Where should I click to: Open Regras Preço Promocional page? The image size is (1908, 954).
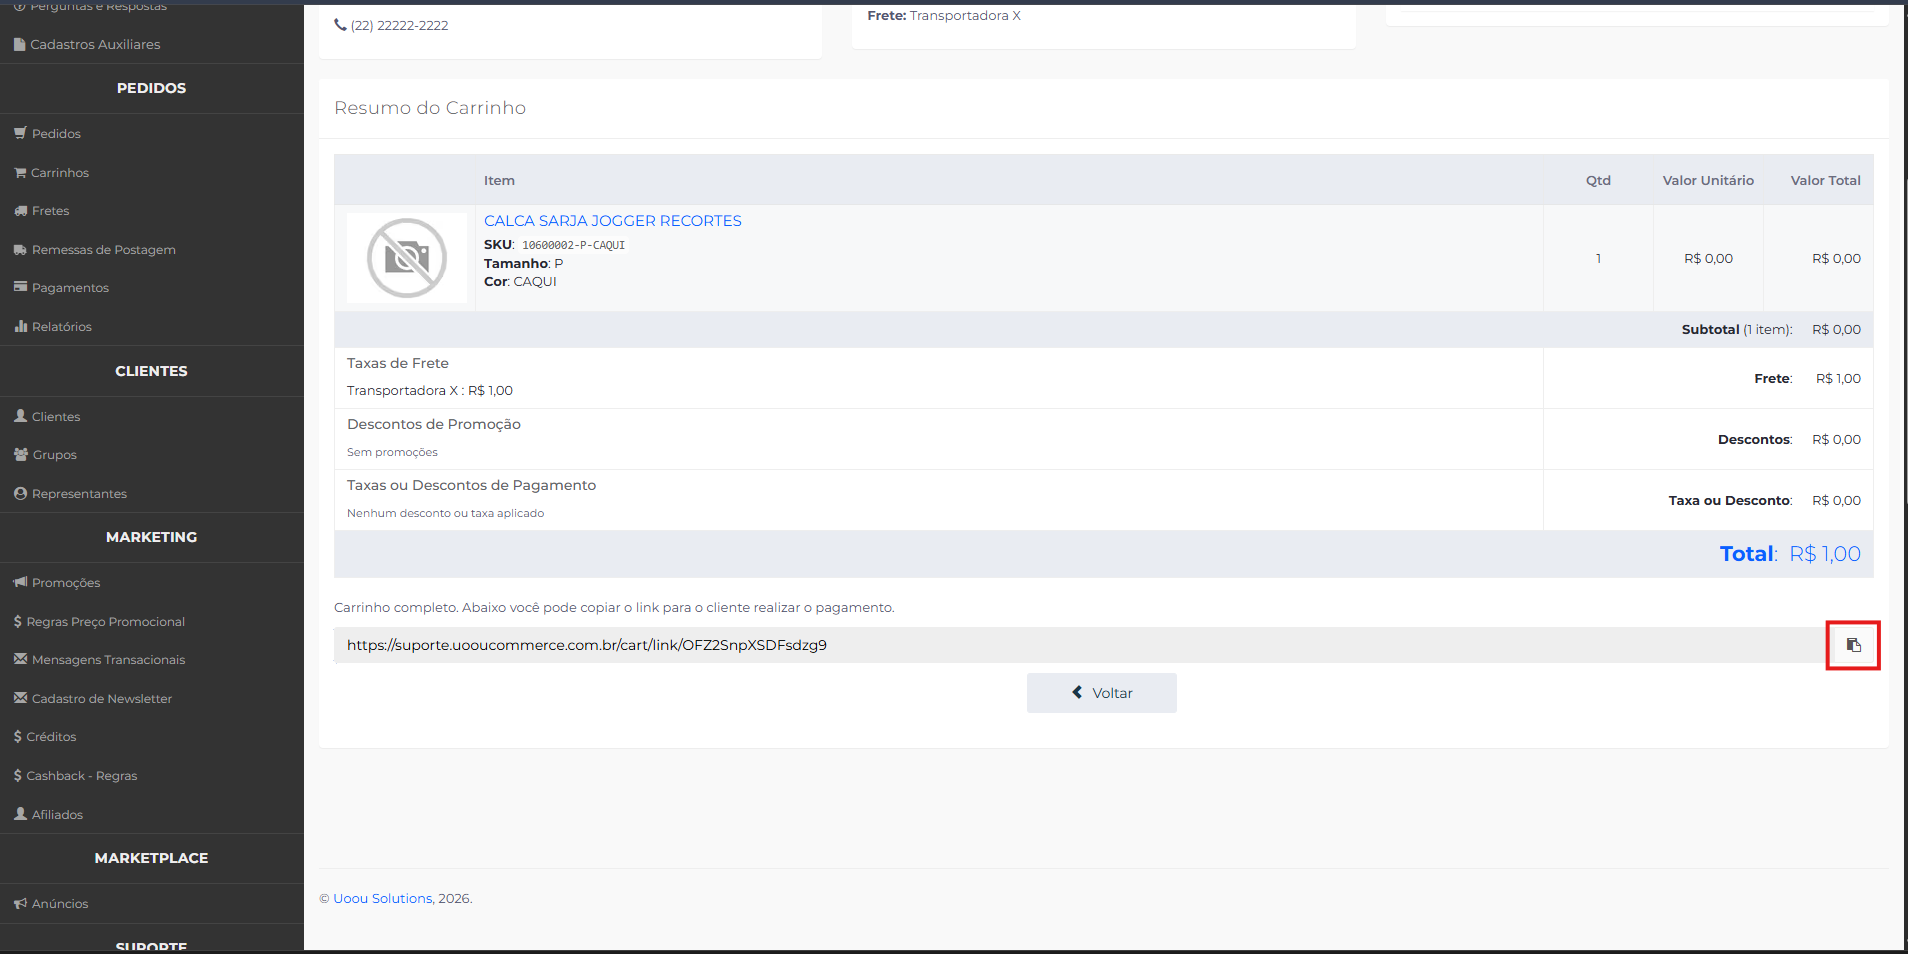pyautogui.click(x=105, y=622)
